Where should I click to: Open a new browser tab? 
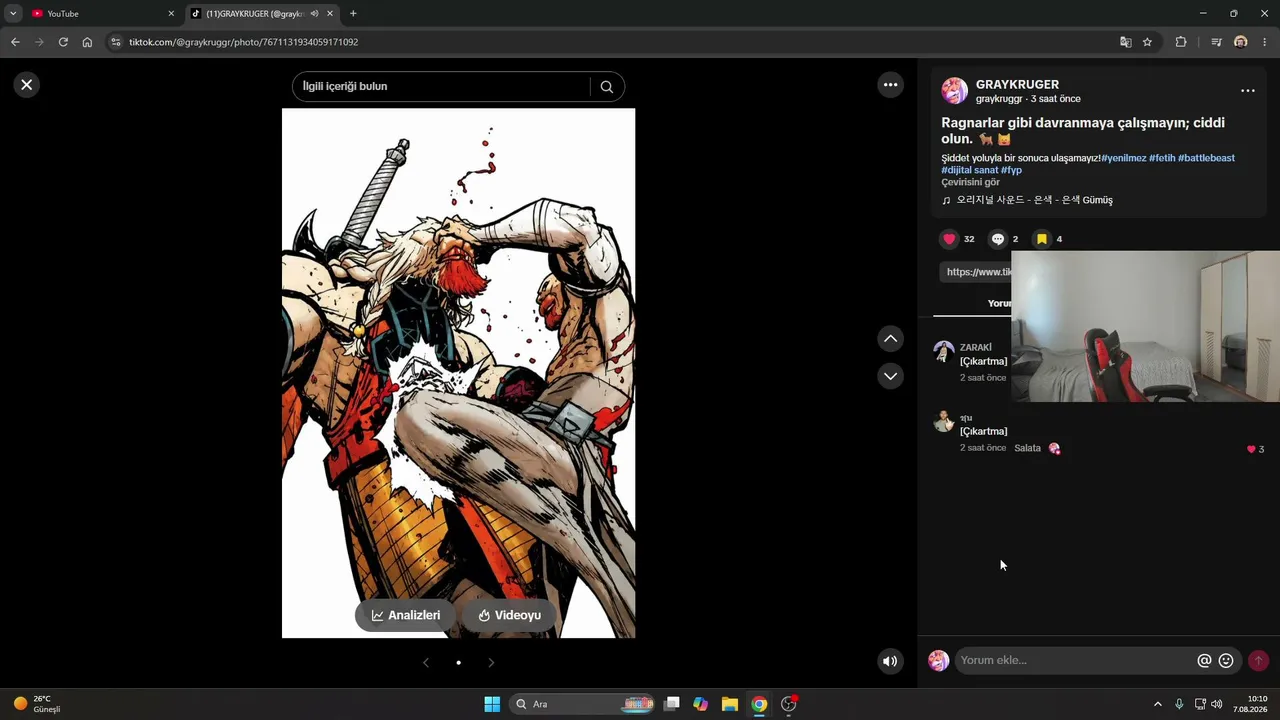[353, 14]
